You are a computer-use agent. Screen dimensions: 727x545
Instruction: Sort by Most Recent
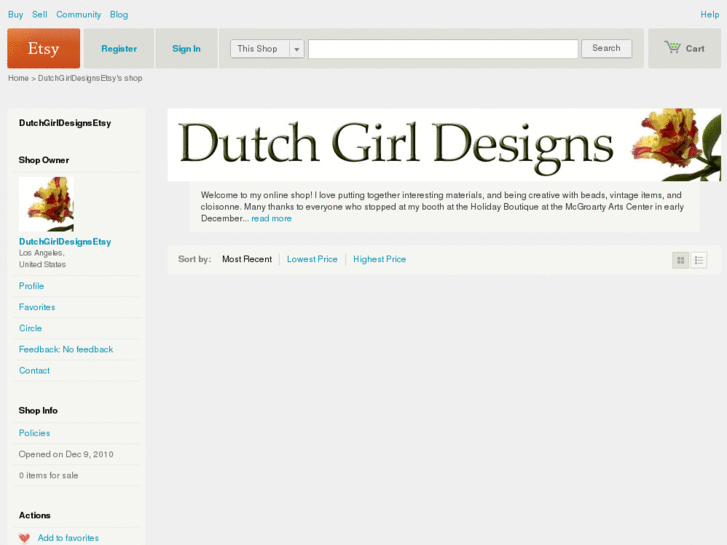click(247, 259)
